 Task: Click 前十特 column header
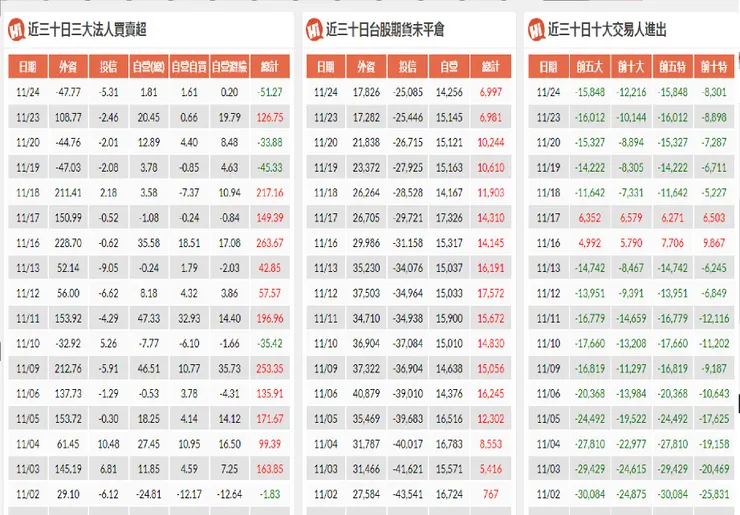pyautogui.click(x=714, y=67)
